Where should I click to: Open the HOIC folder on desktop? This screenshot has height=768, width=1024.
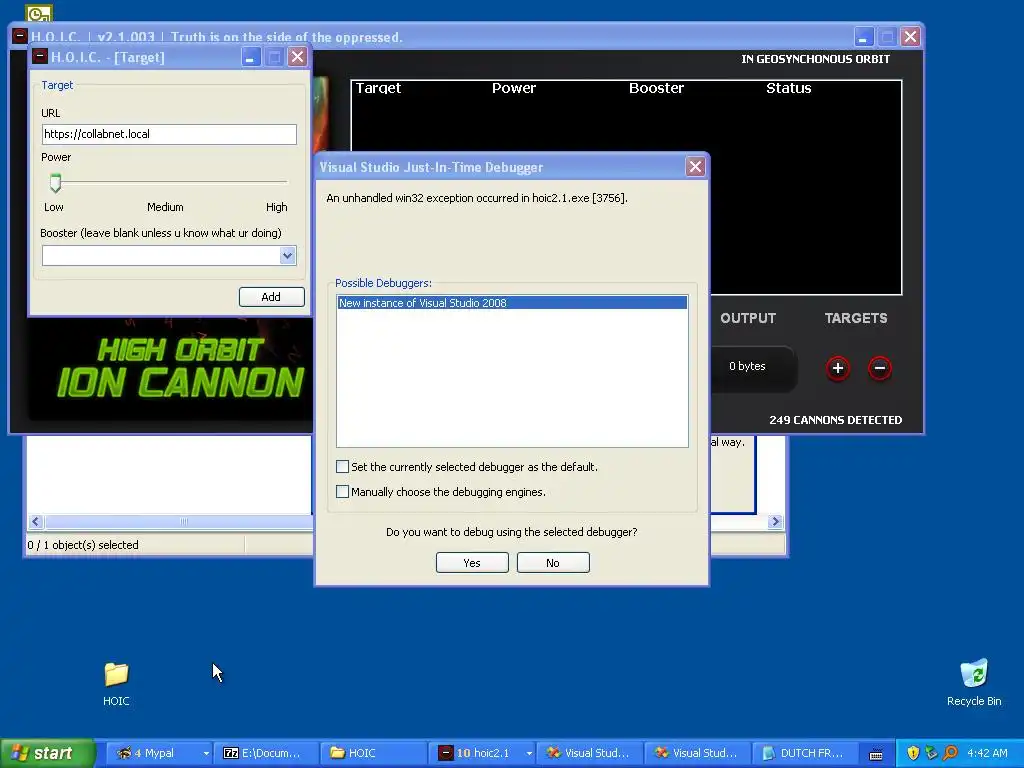[x=116, y=684]
